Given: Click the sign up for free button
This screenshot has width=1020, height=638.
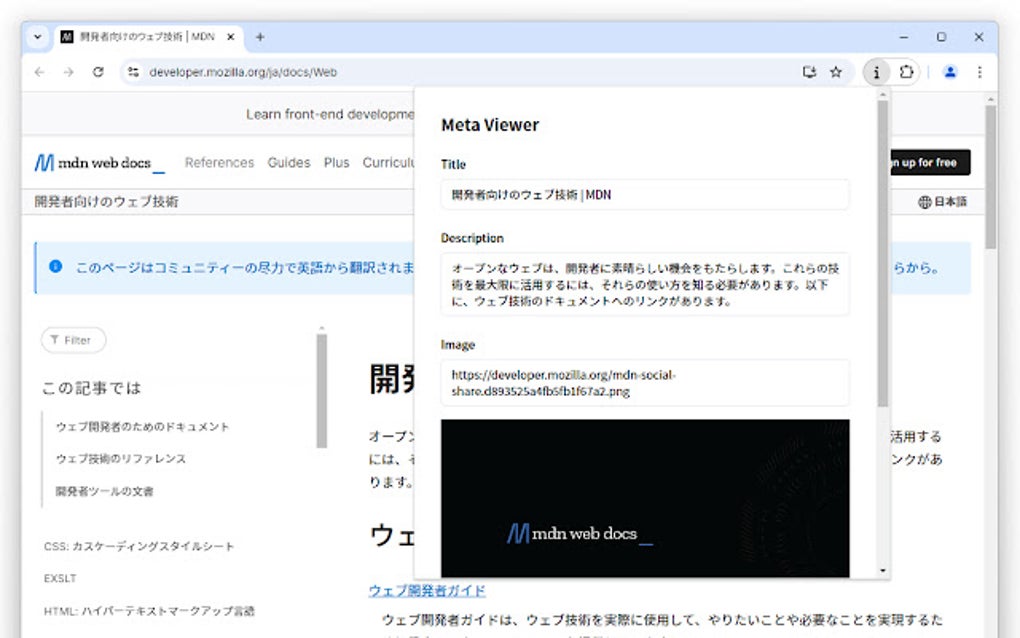Looking at the screenshot, I should click(930, 163).
